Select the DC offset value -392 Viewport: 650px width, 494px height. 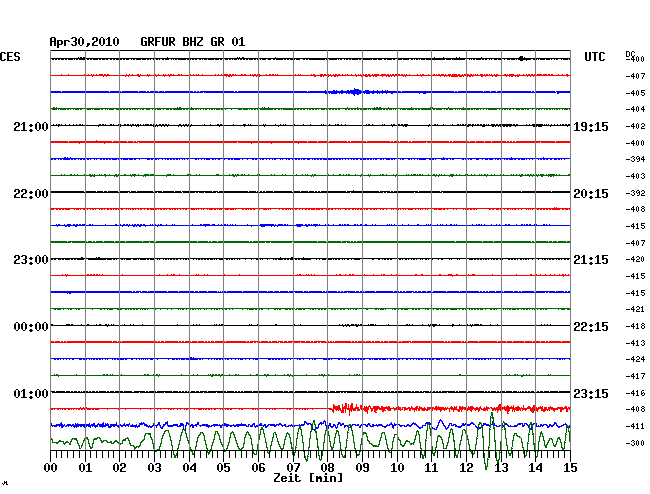pos(635,193)
